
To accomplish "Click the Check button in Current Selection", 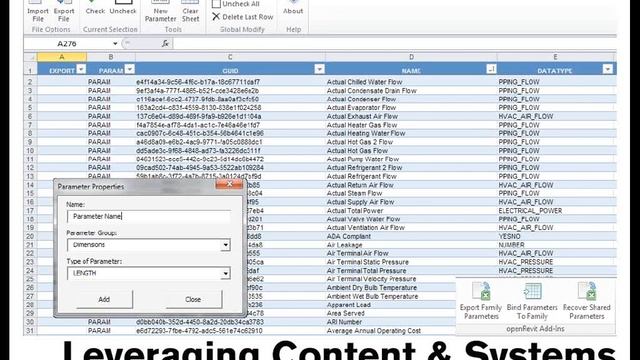I will [x=95, y=8].
